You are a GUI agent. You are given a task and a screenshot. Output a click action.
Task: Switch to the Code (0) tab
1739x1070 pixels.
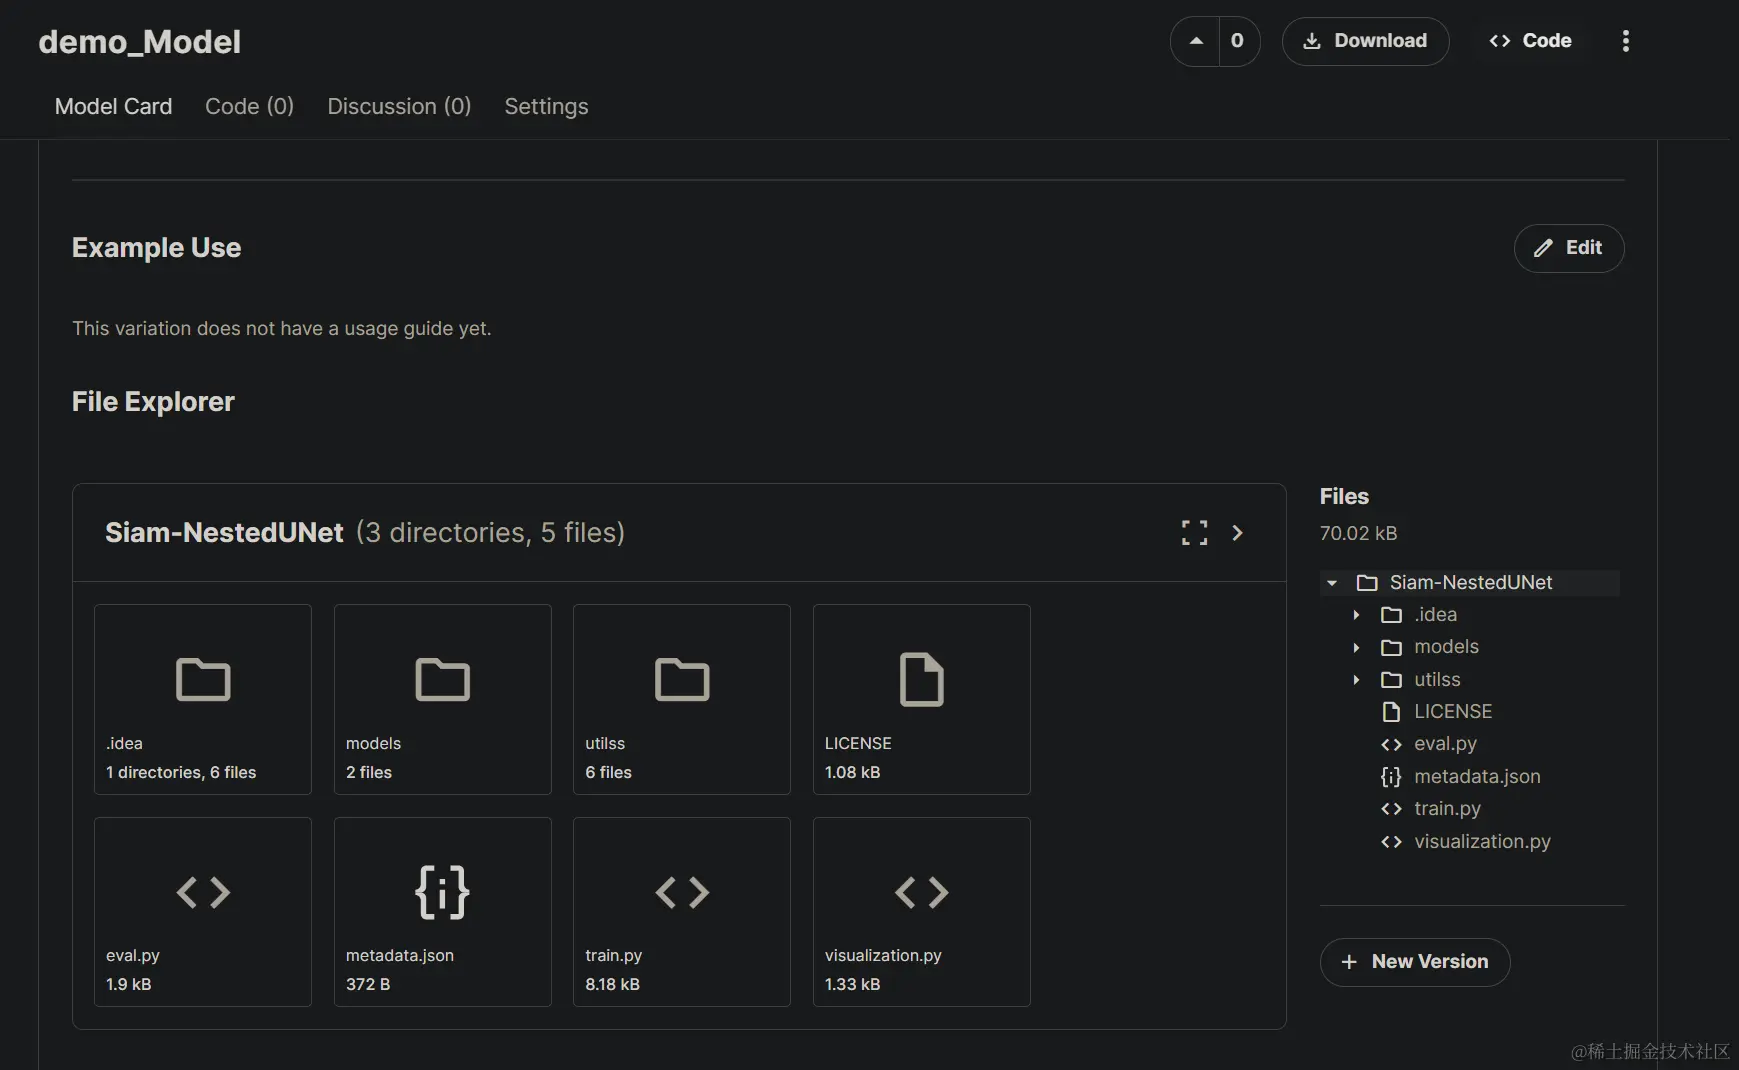[x=249, y=106]
